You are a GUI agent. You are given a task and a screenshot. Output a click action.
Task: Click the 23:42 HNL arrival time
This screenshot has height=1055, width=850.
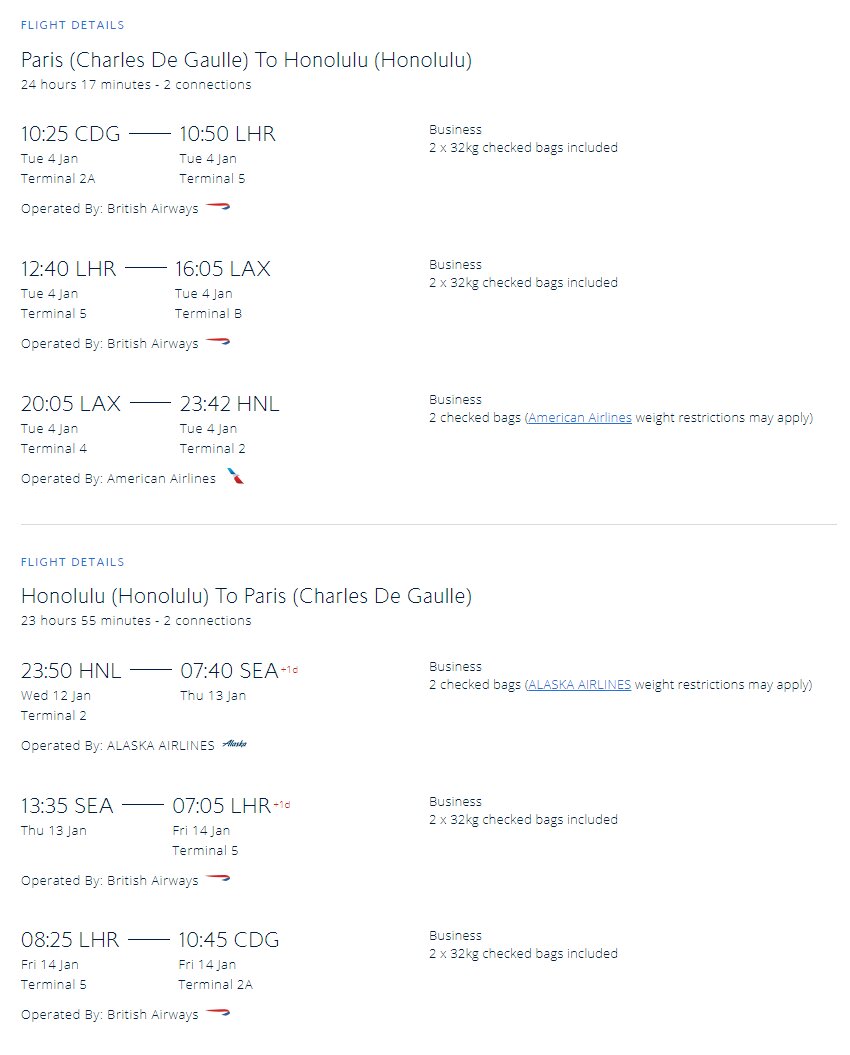click(x=229, y=404)
